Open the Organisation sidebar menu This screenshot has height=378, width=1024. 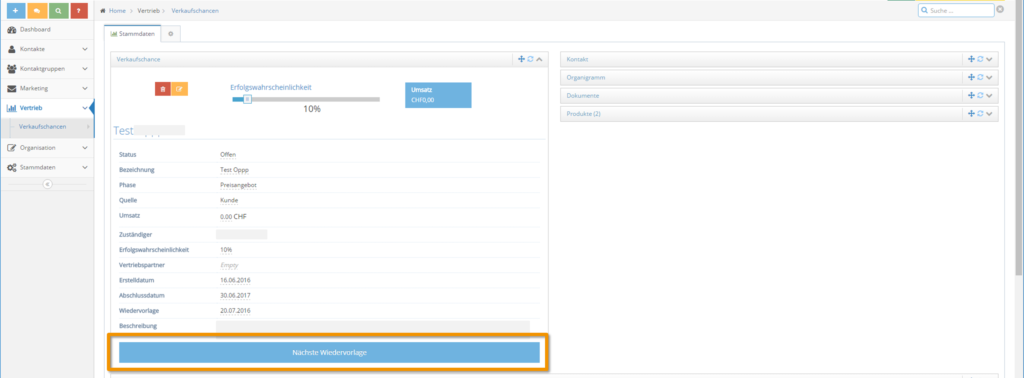point(47,148)
